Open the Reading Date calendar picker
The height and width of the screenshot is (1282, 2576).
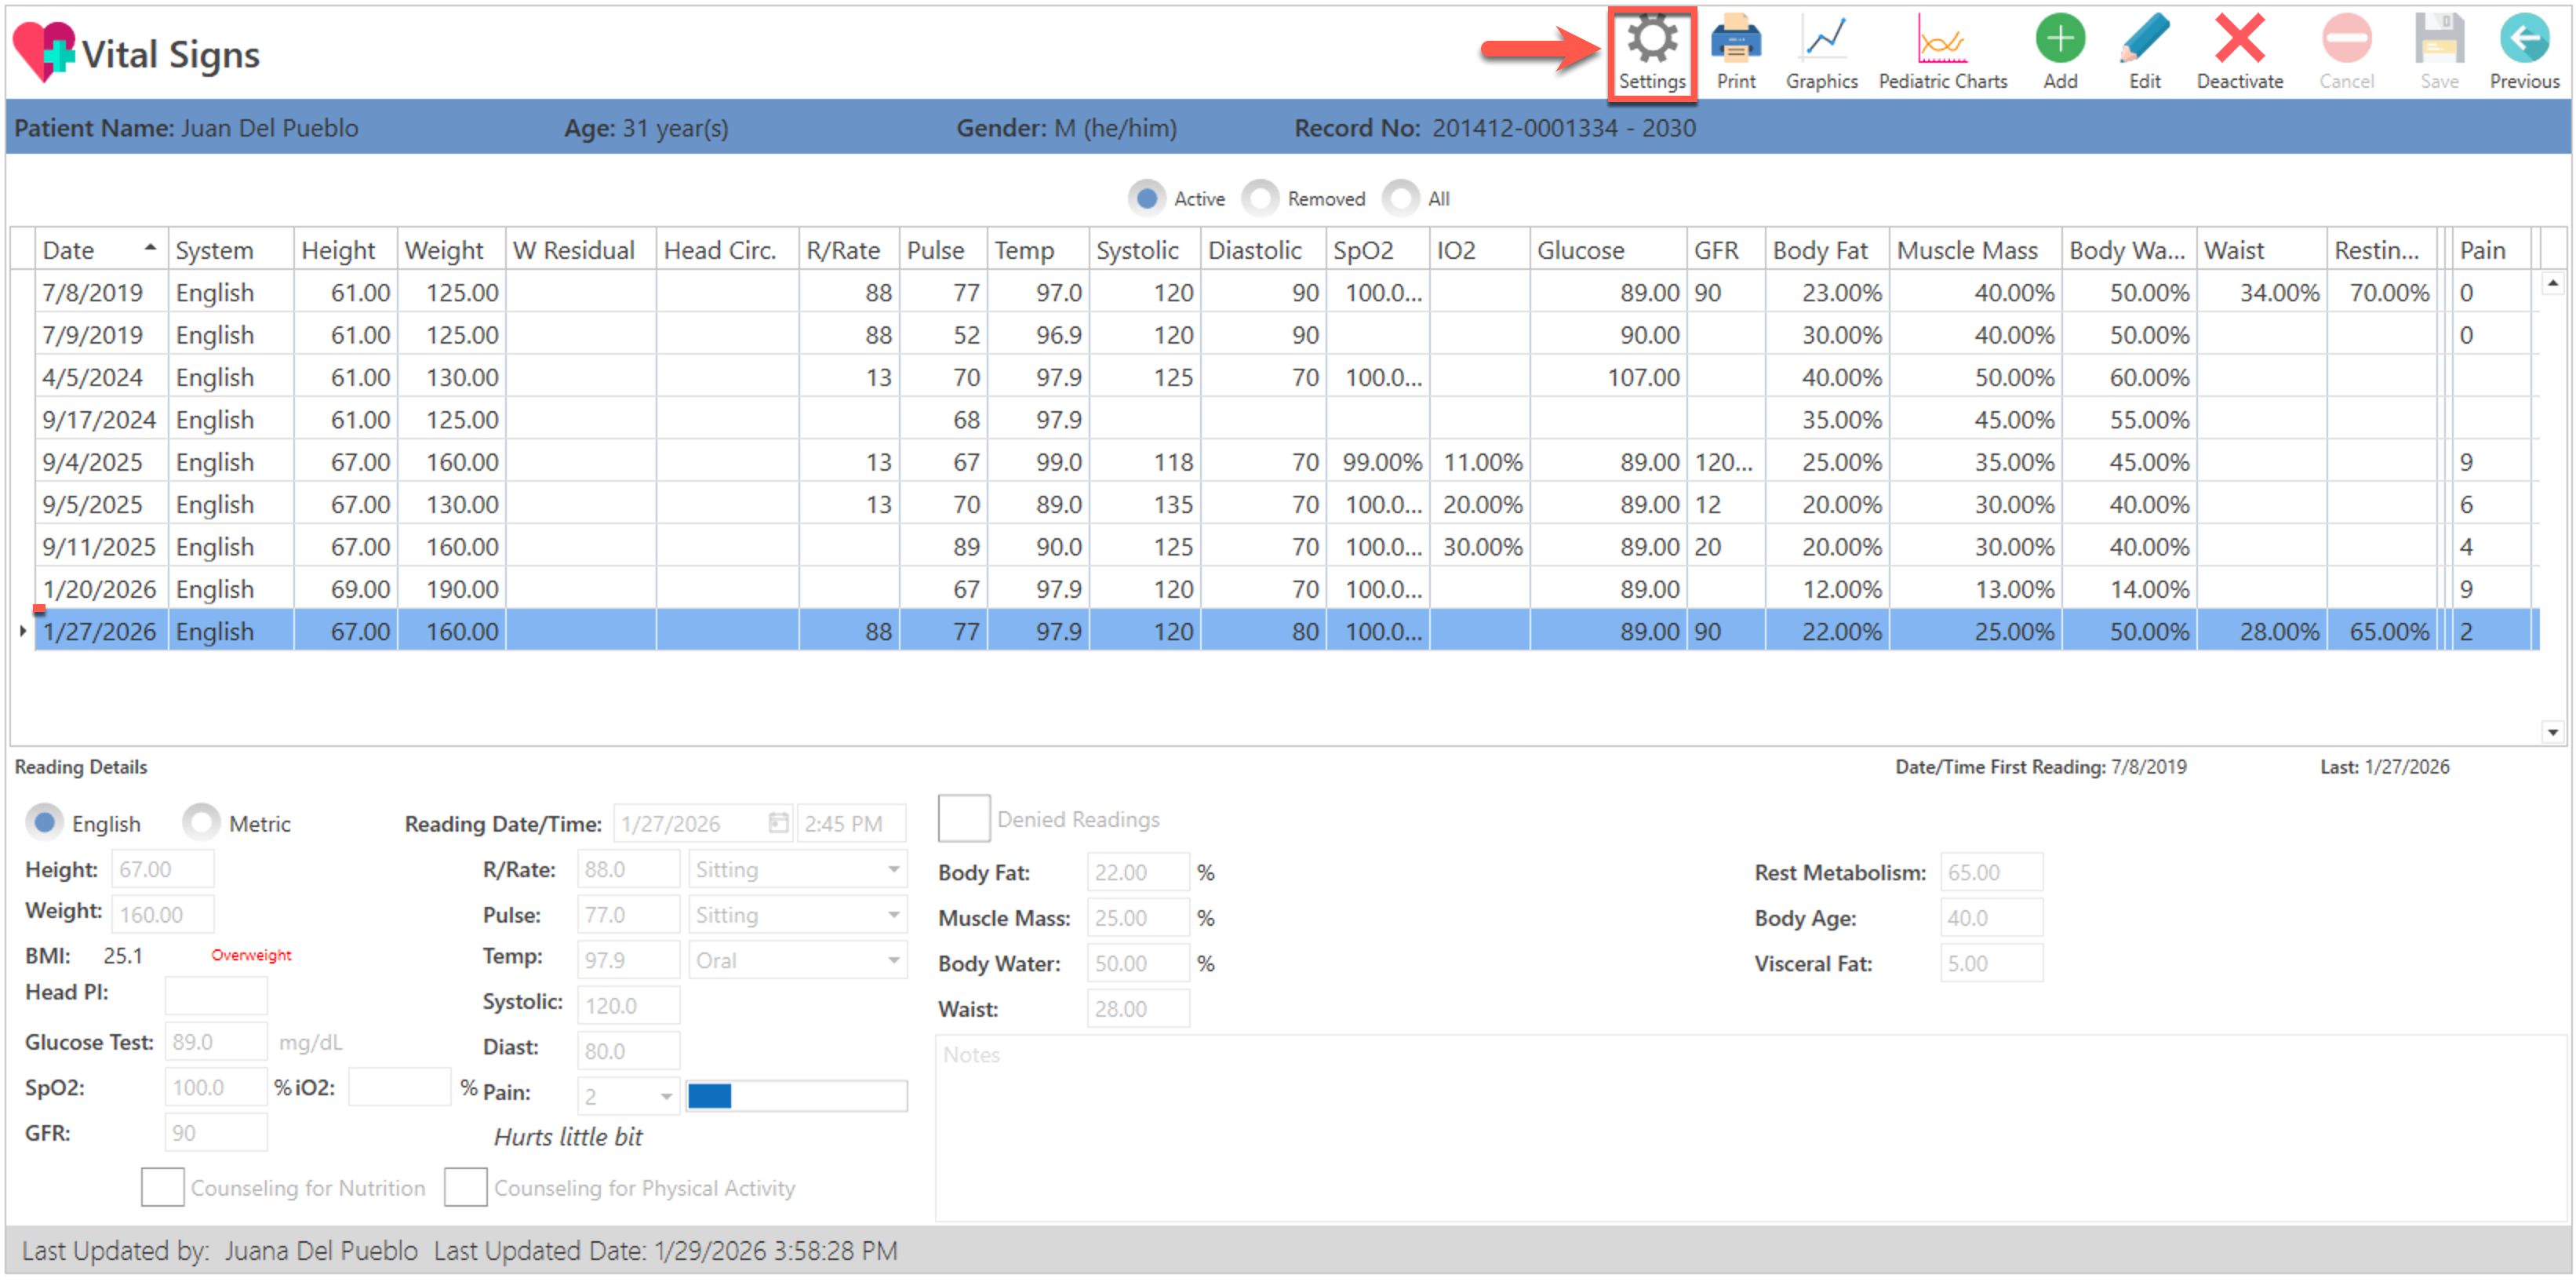tap(778, 823)
